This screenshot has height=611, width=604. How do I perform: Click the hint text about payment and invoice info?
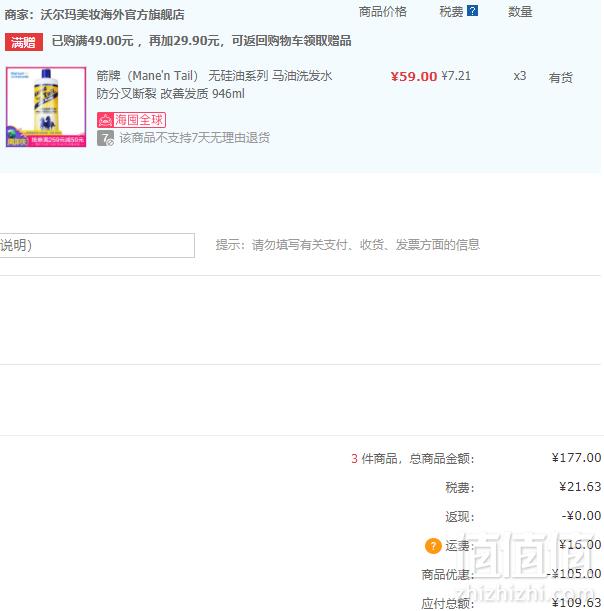pyautogui.click(x=348, y=245)
